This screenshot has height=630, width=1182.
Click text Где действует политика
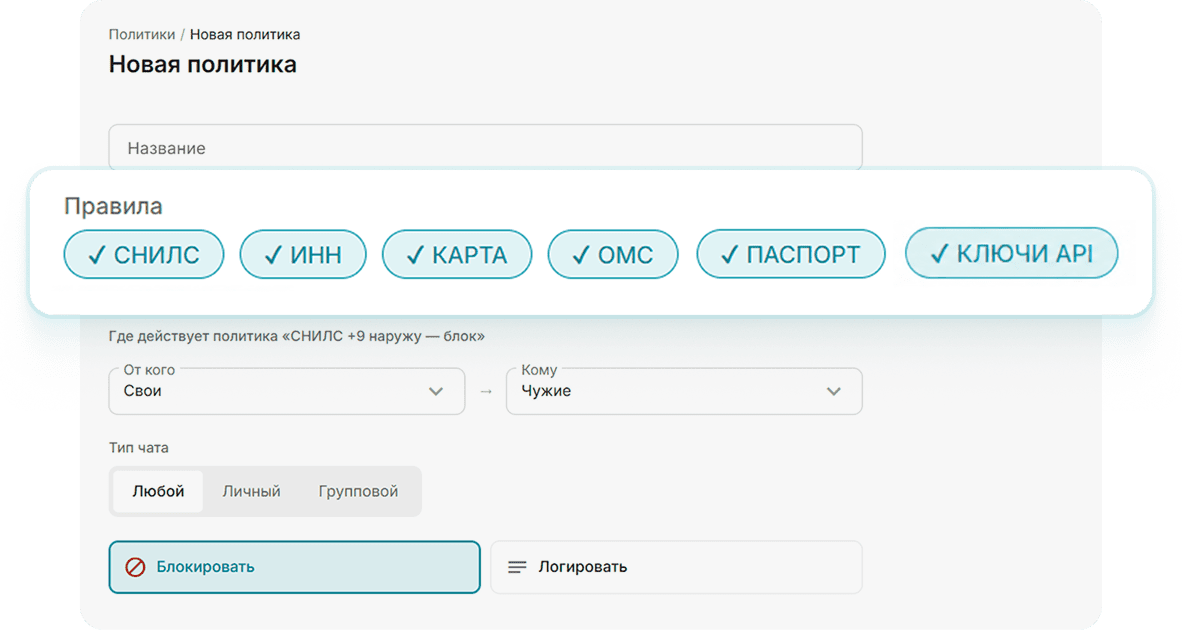click(193, 336)
